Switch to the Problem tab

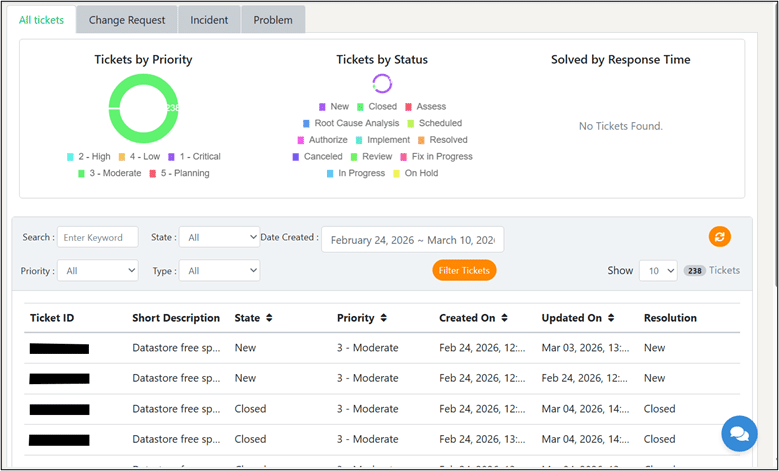[273, 20]
